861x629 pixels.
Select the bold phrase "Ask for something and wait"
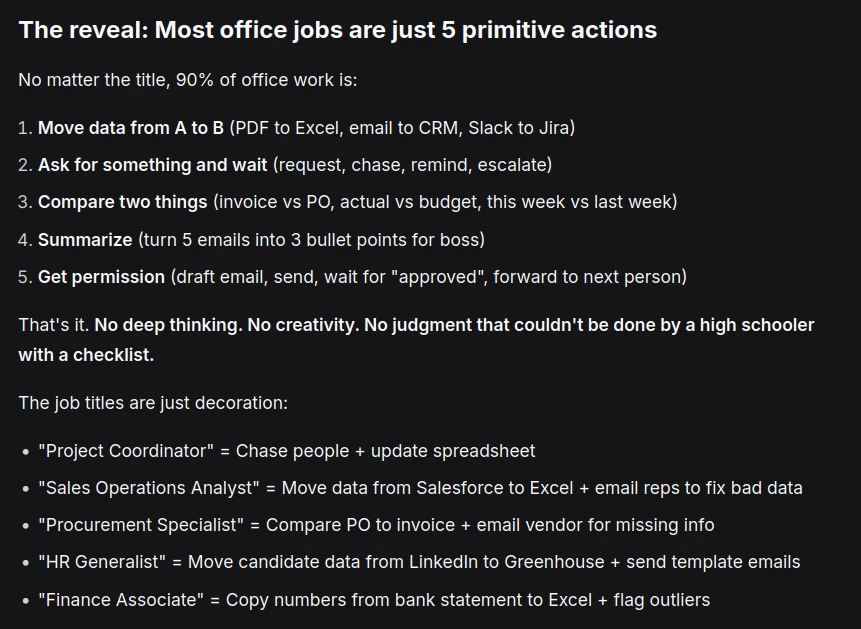152,165
